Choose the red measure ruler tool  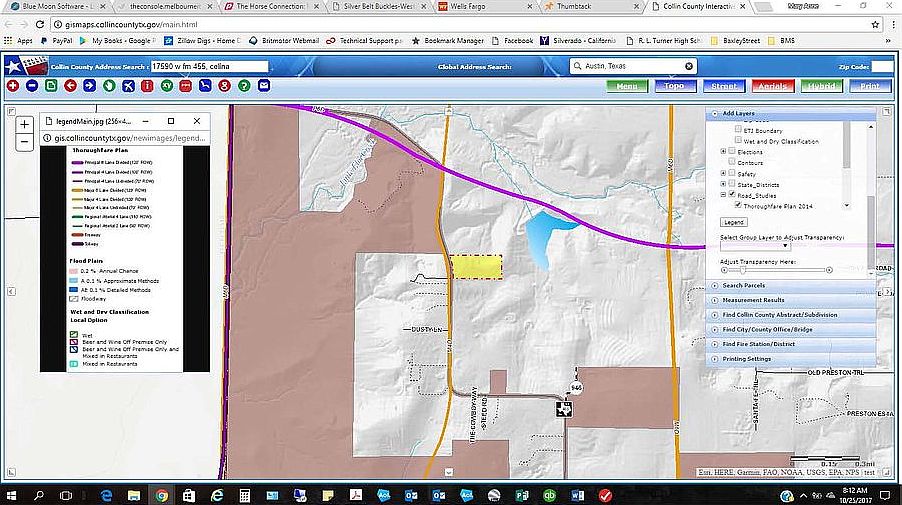(186, 86)
